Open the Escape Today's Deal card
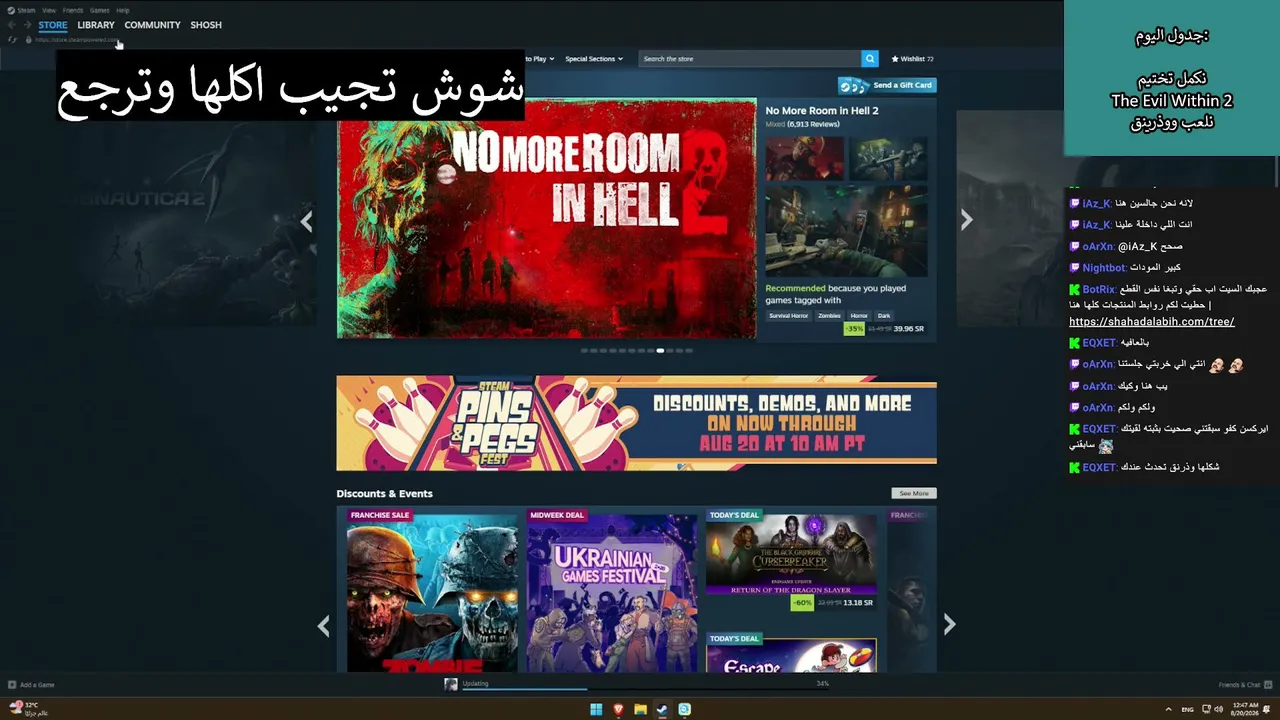Viewport: 1280px width, 720px height. point(791,652)
